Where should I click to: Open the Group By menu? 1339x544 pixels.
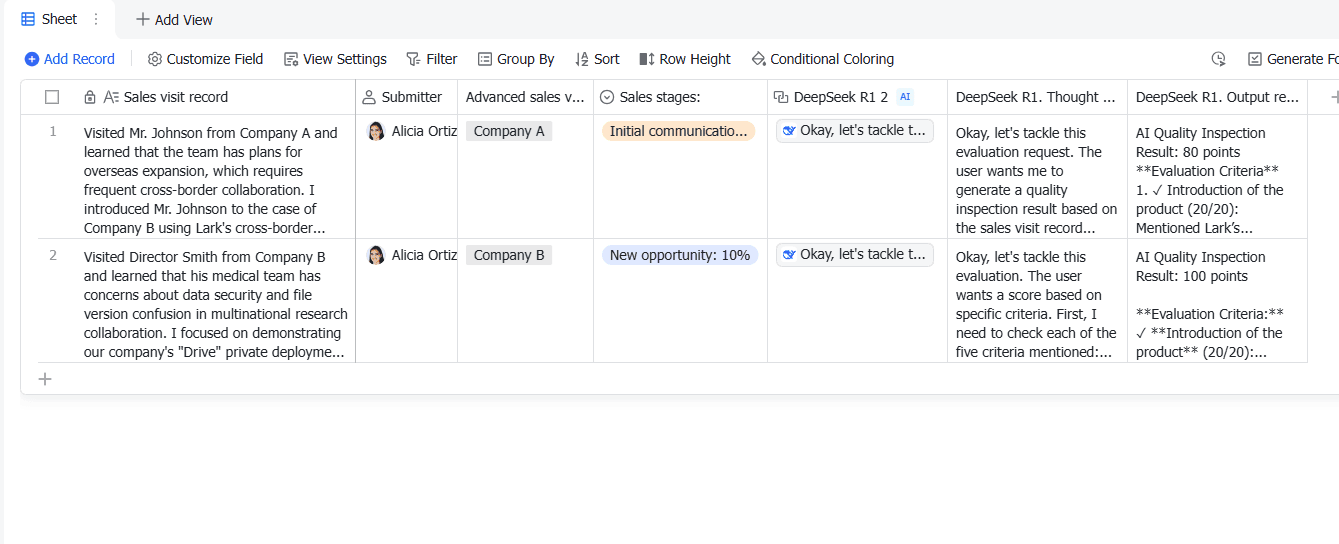pyautogui.click(x=515, y=59)
